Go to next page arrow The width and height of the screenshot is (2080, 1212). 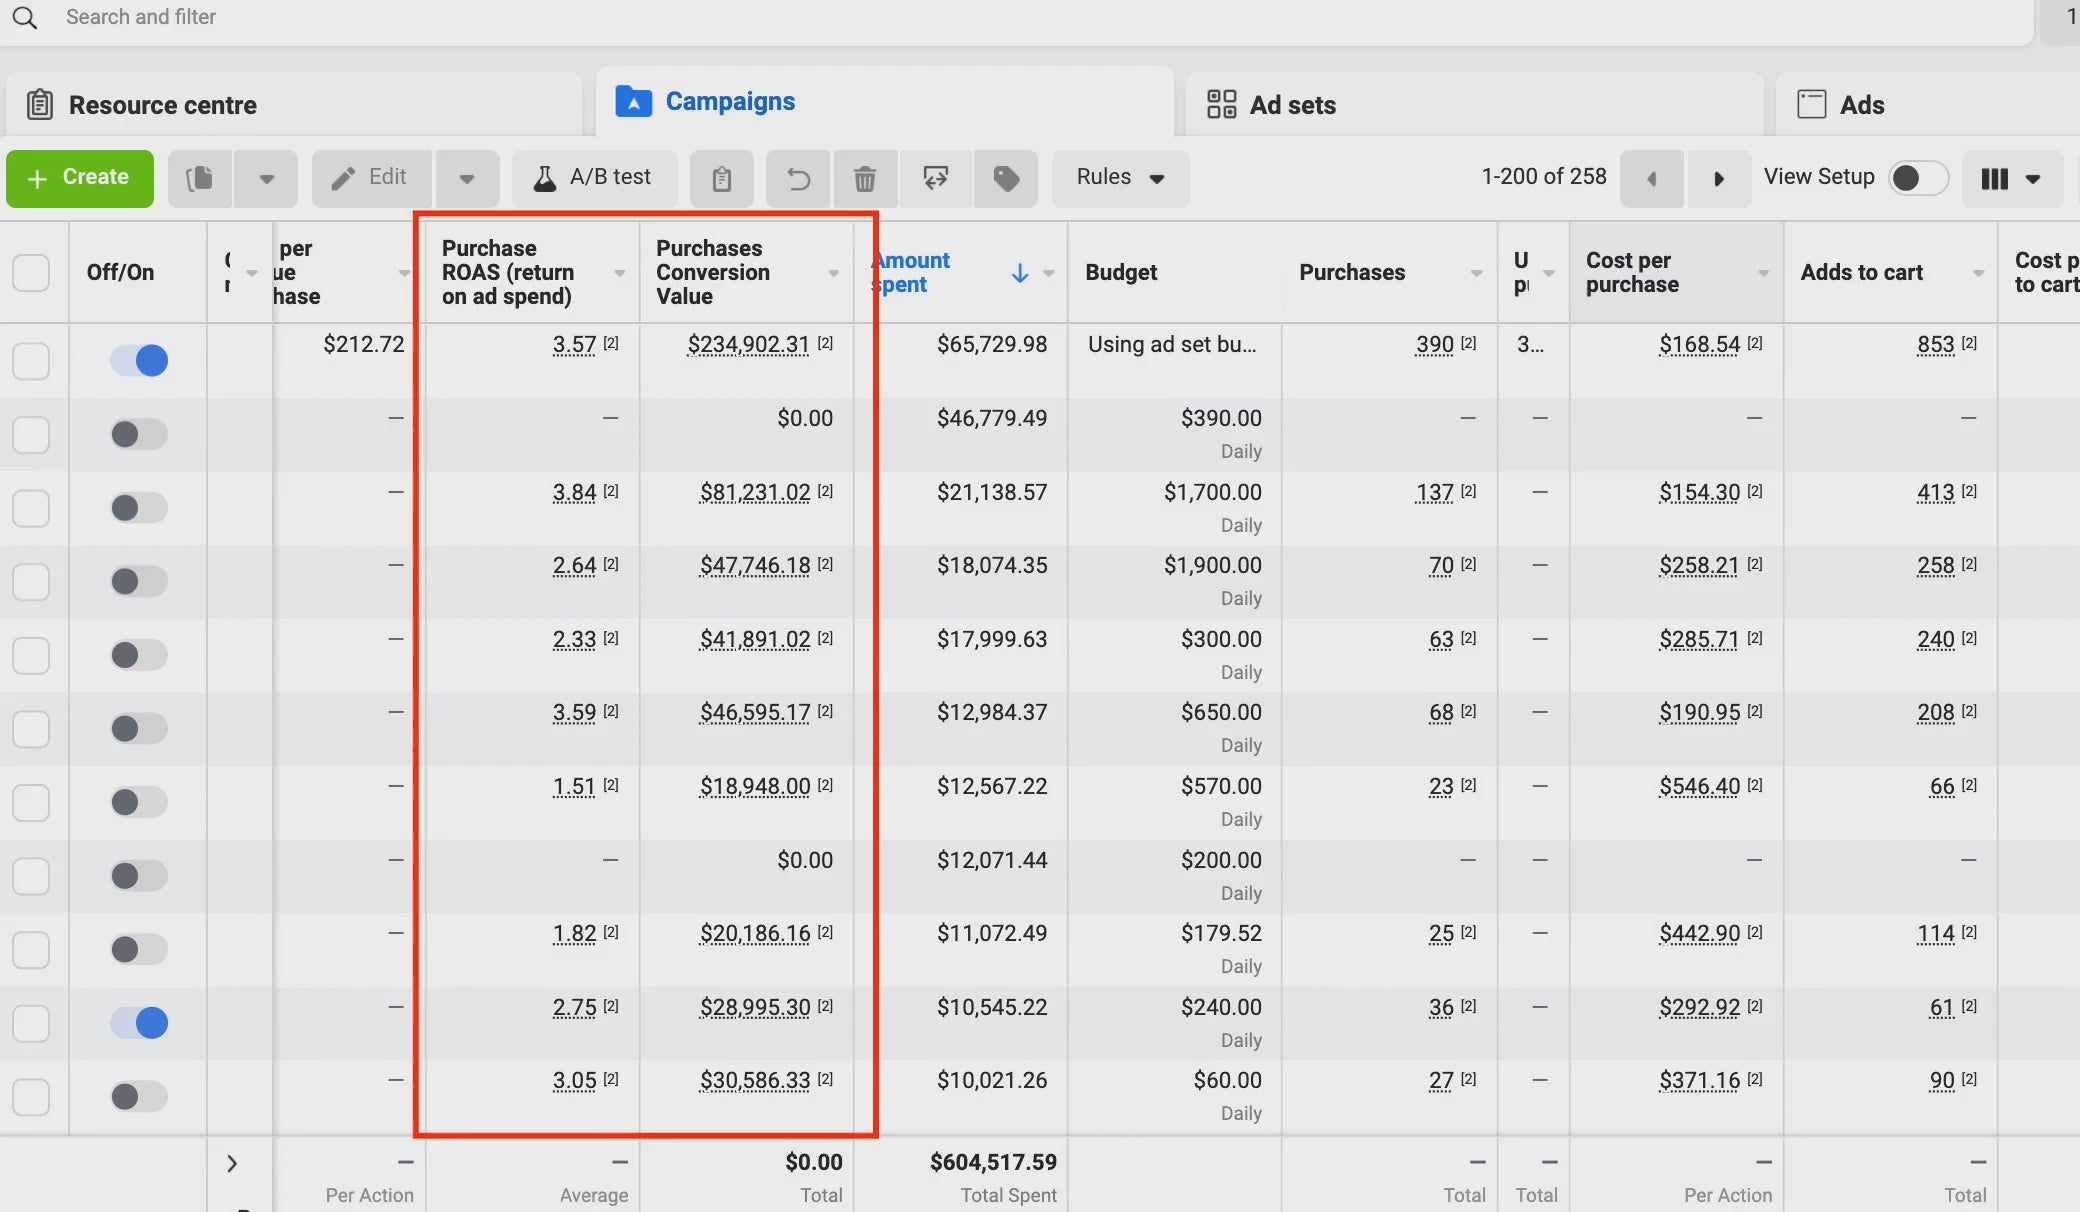1718,179
